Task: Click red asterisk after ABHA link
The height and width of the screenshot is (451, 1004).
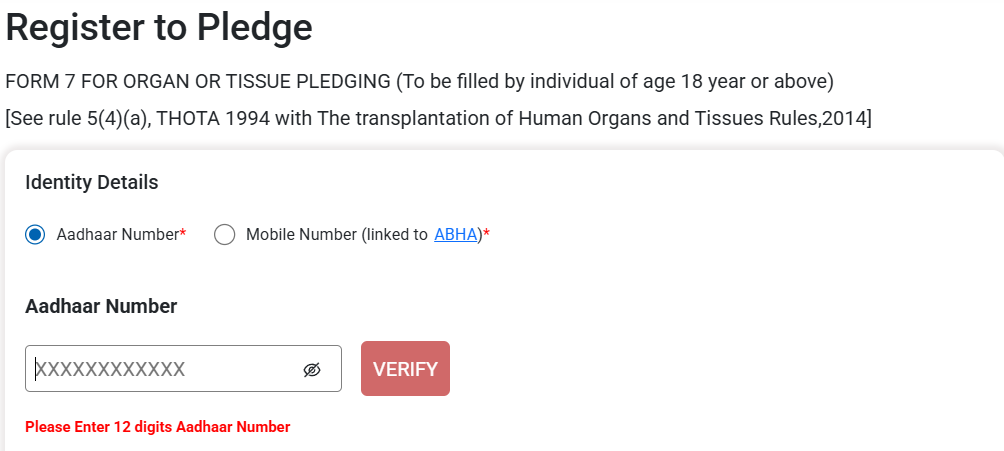Action: pyautogui.click(x=487, y=234)
